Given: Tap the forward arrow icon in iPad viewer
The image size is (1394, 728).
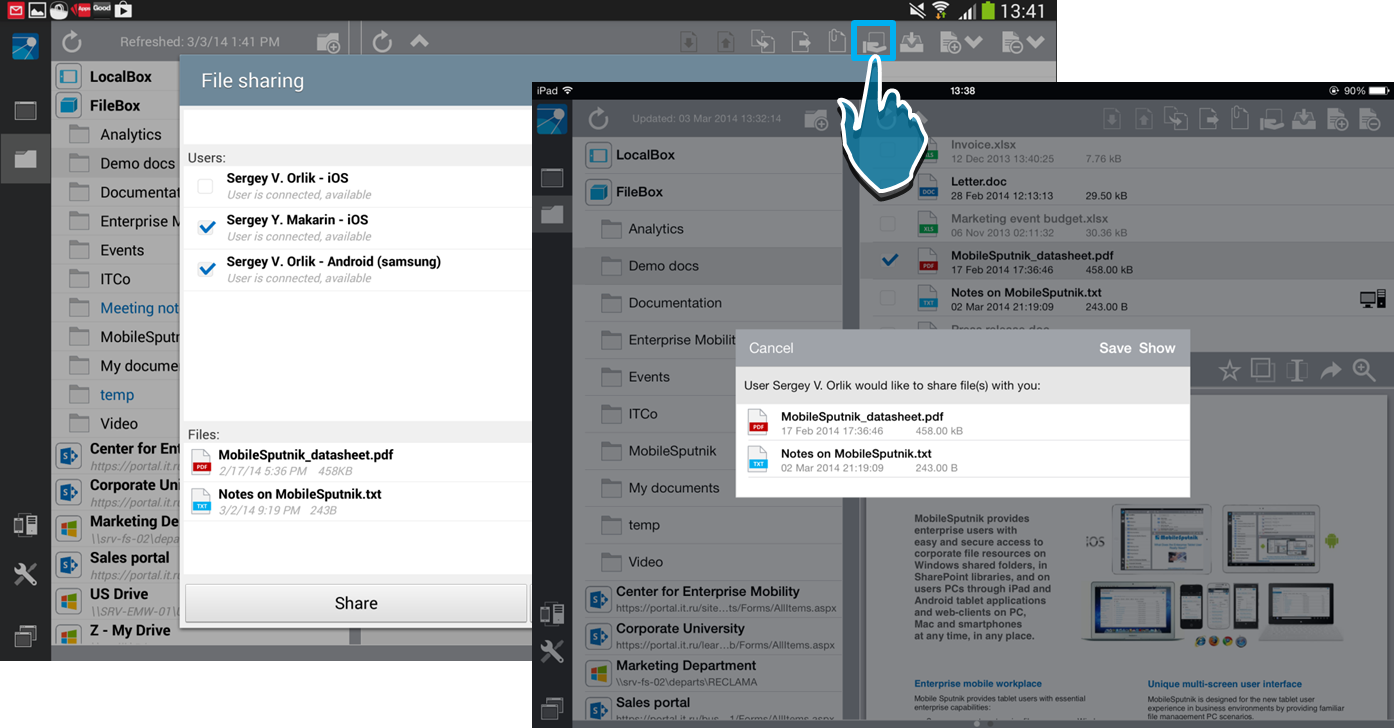Looking at the screenshot, I should [1331, 371].
